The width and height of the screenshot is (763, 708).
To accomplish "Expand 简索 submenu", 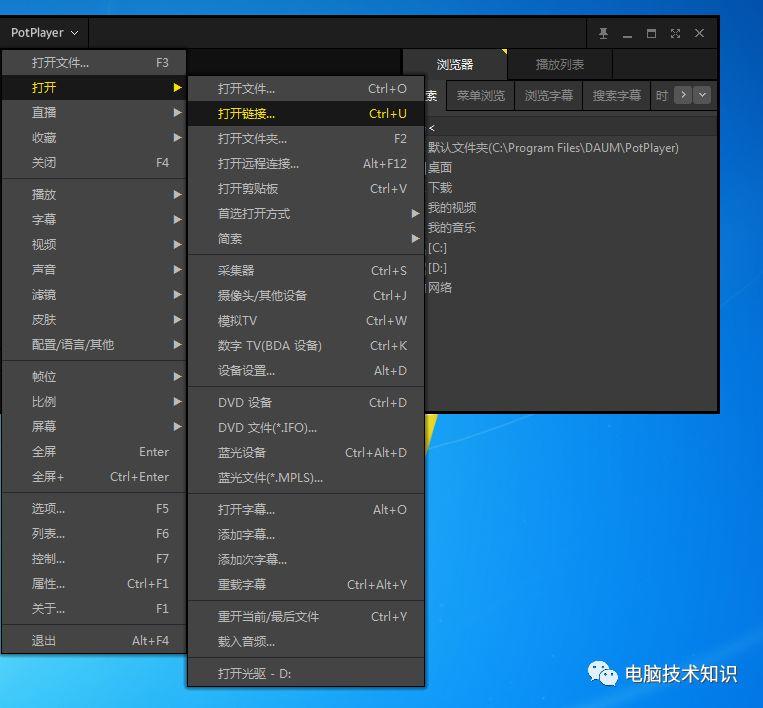I will pos(306,239).
